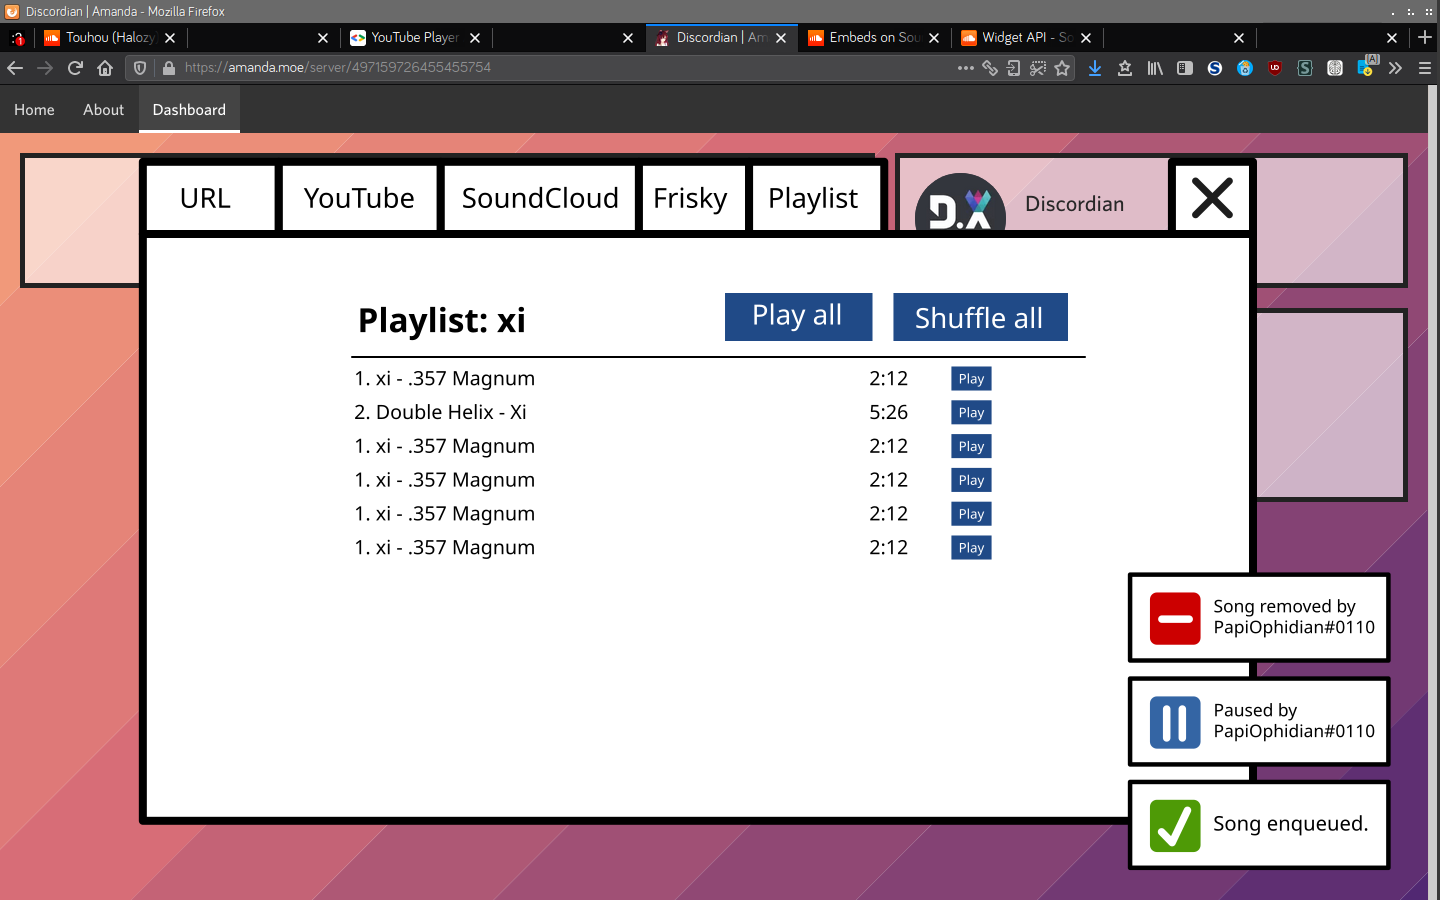Click the uBlock Origin extension icon
This screenshot has height=900, width=1440.
(1275, 68)
